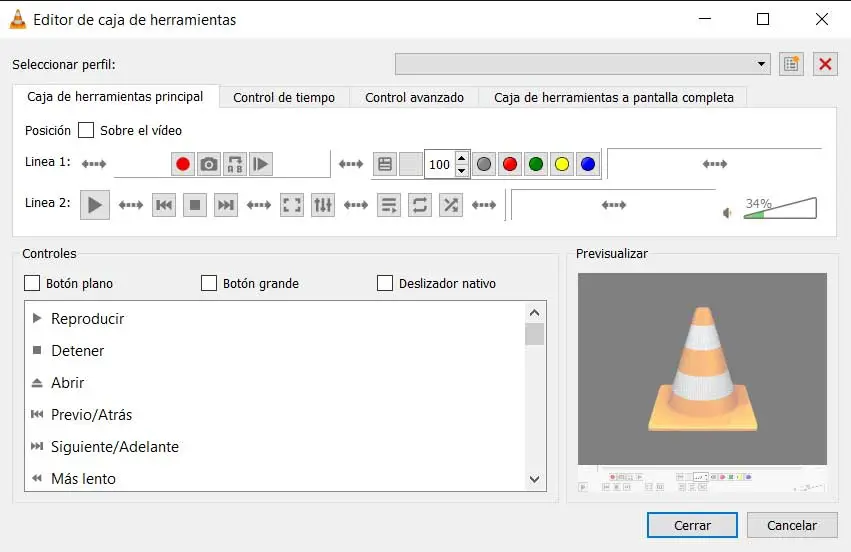The height and width of the screenshot is (552, 851).
Task: Minimize the Editor de caja de herramientas window
Action: [705, 19]
